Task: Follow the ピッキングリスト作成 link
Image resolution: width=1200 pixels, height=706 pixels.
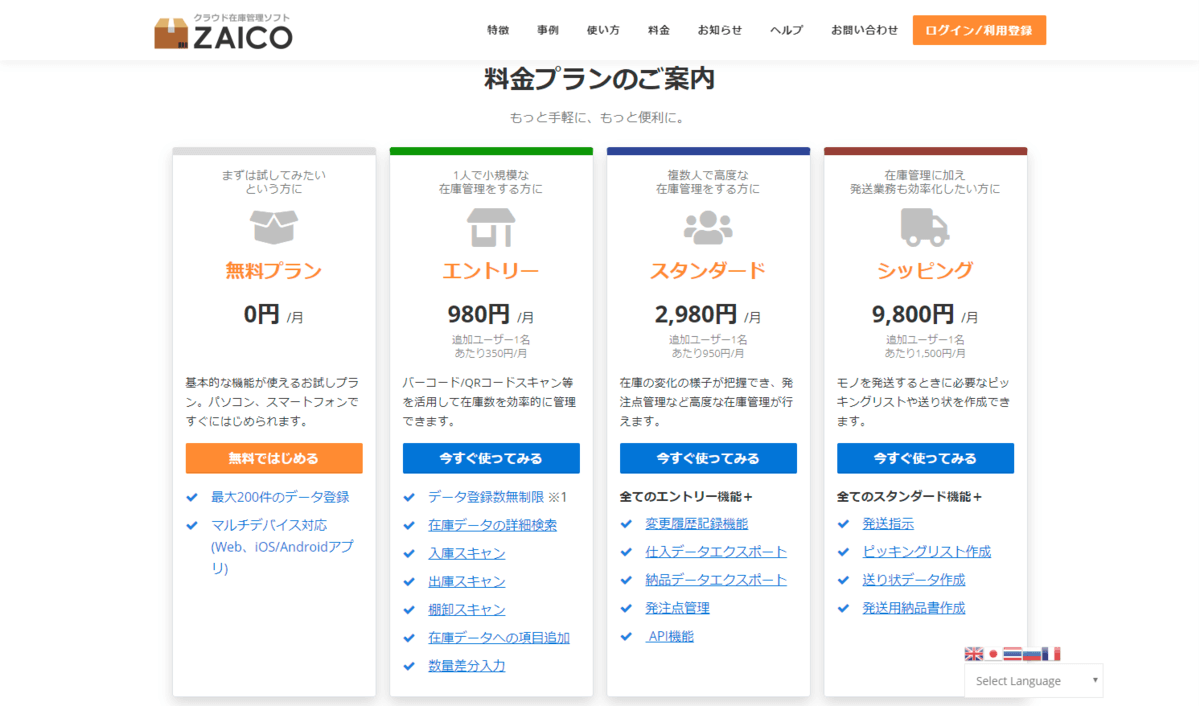Action: 926,552
